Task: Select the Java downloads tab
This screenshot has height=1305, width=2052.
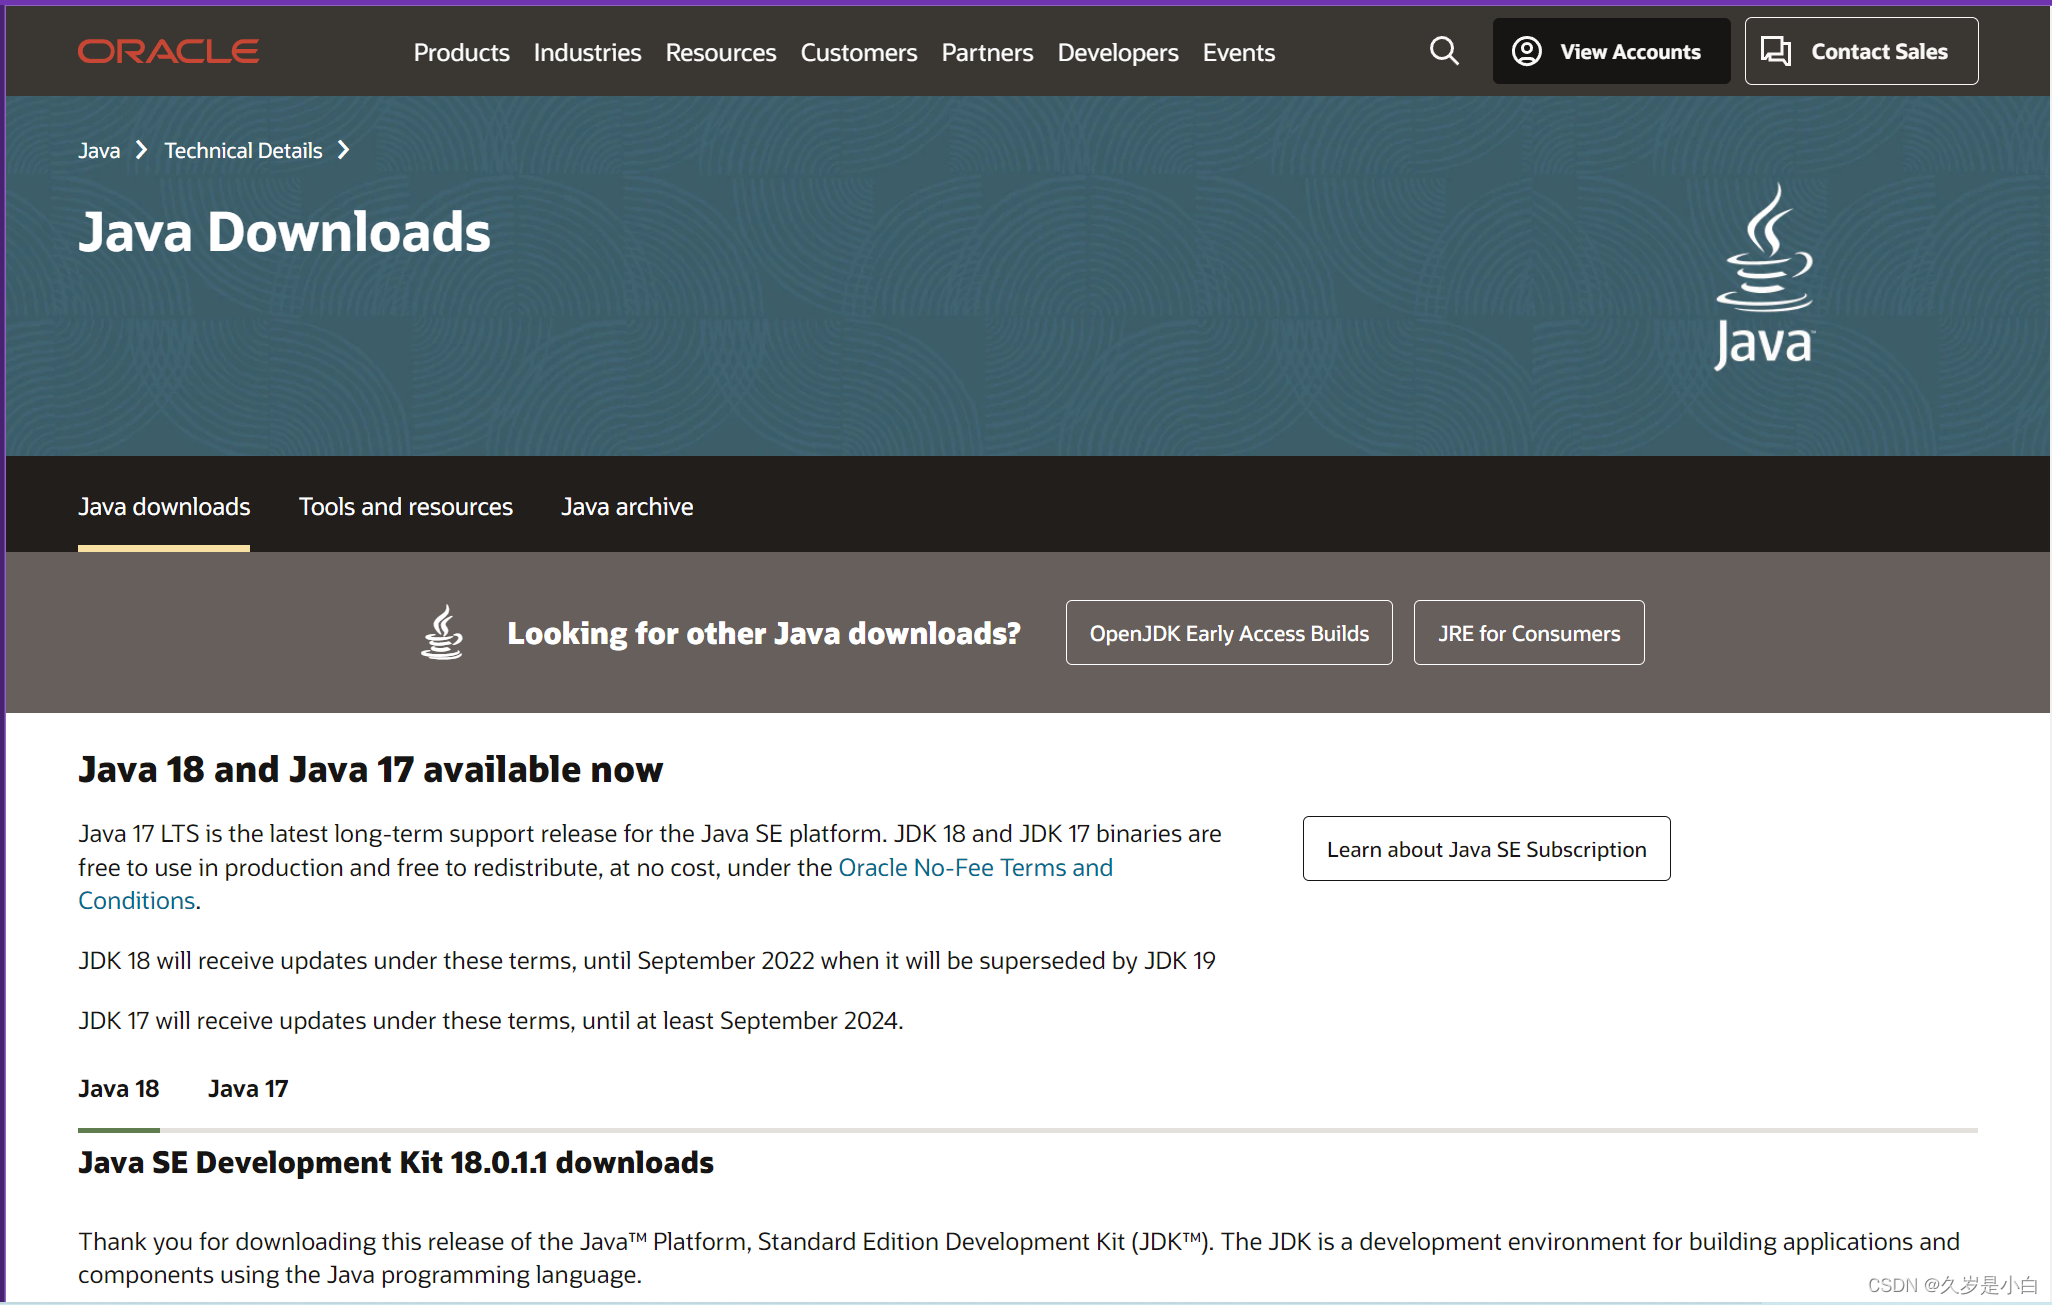Action: pyautogui.click(x=164, y=507)
